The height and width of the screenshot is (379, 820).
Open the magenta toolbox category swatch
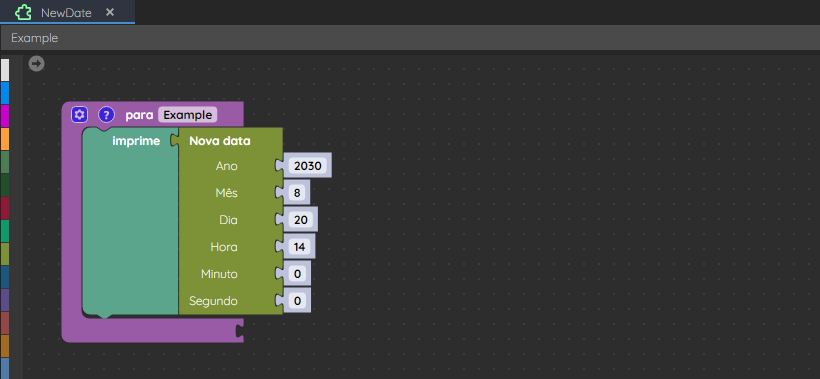coord(5,116)
